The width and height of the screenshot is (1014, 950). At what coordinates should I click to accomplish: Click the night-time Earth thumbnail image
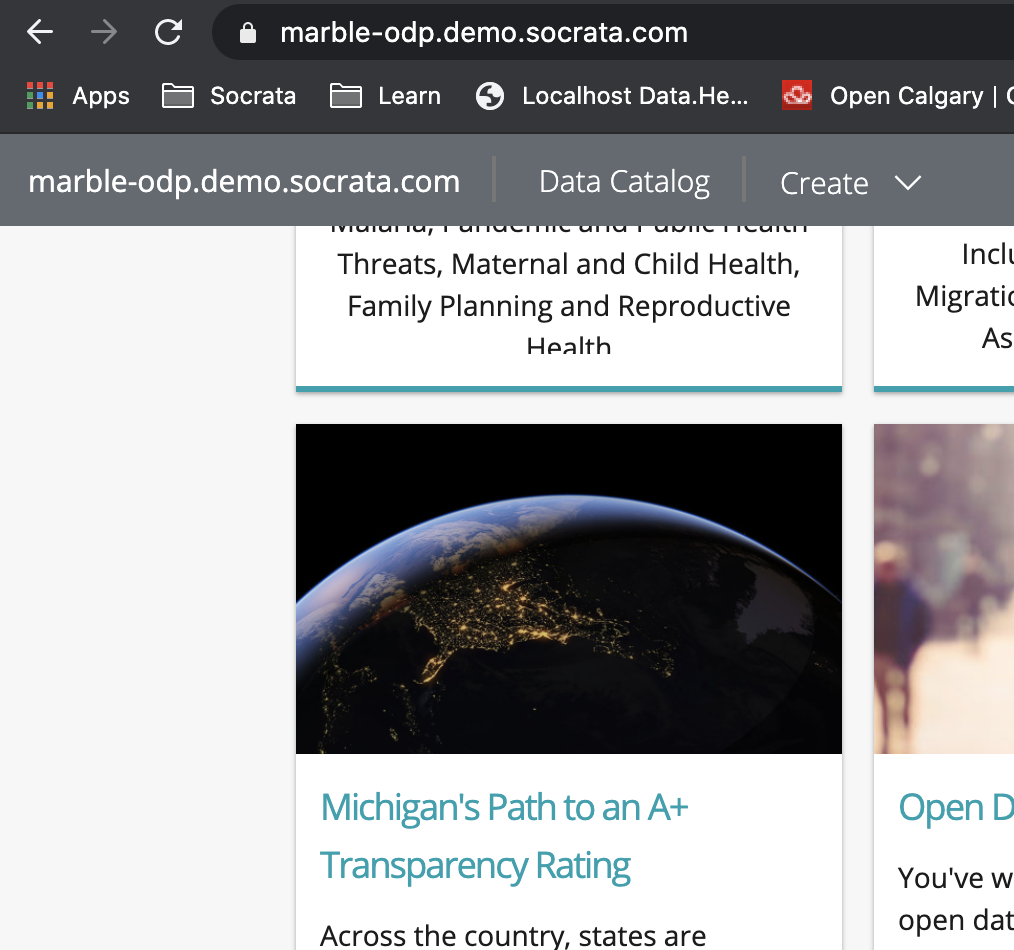568,588
